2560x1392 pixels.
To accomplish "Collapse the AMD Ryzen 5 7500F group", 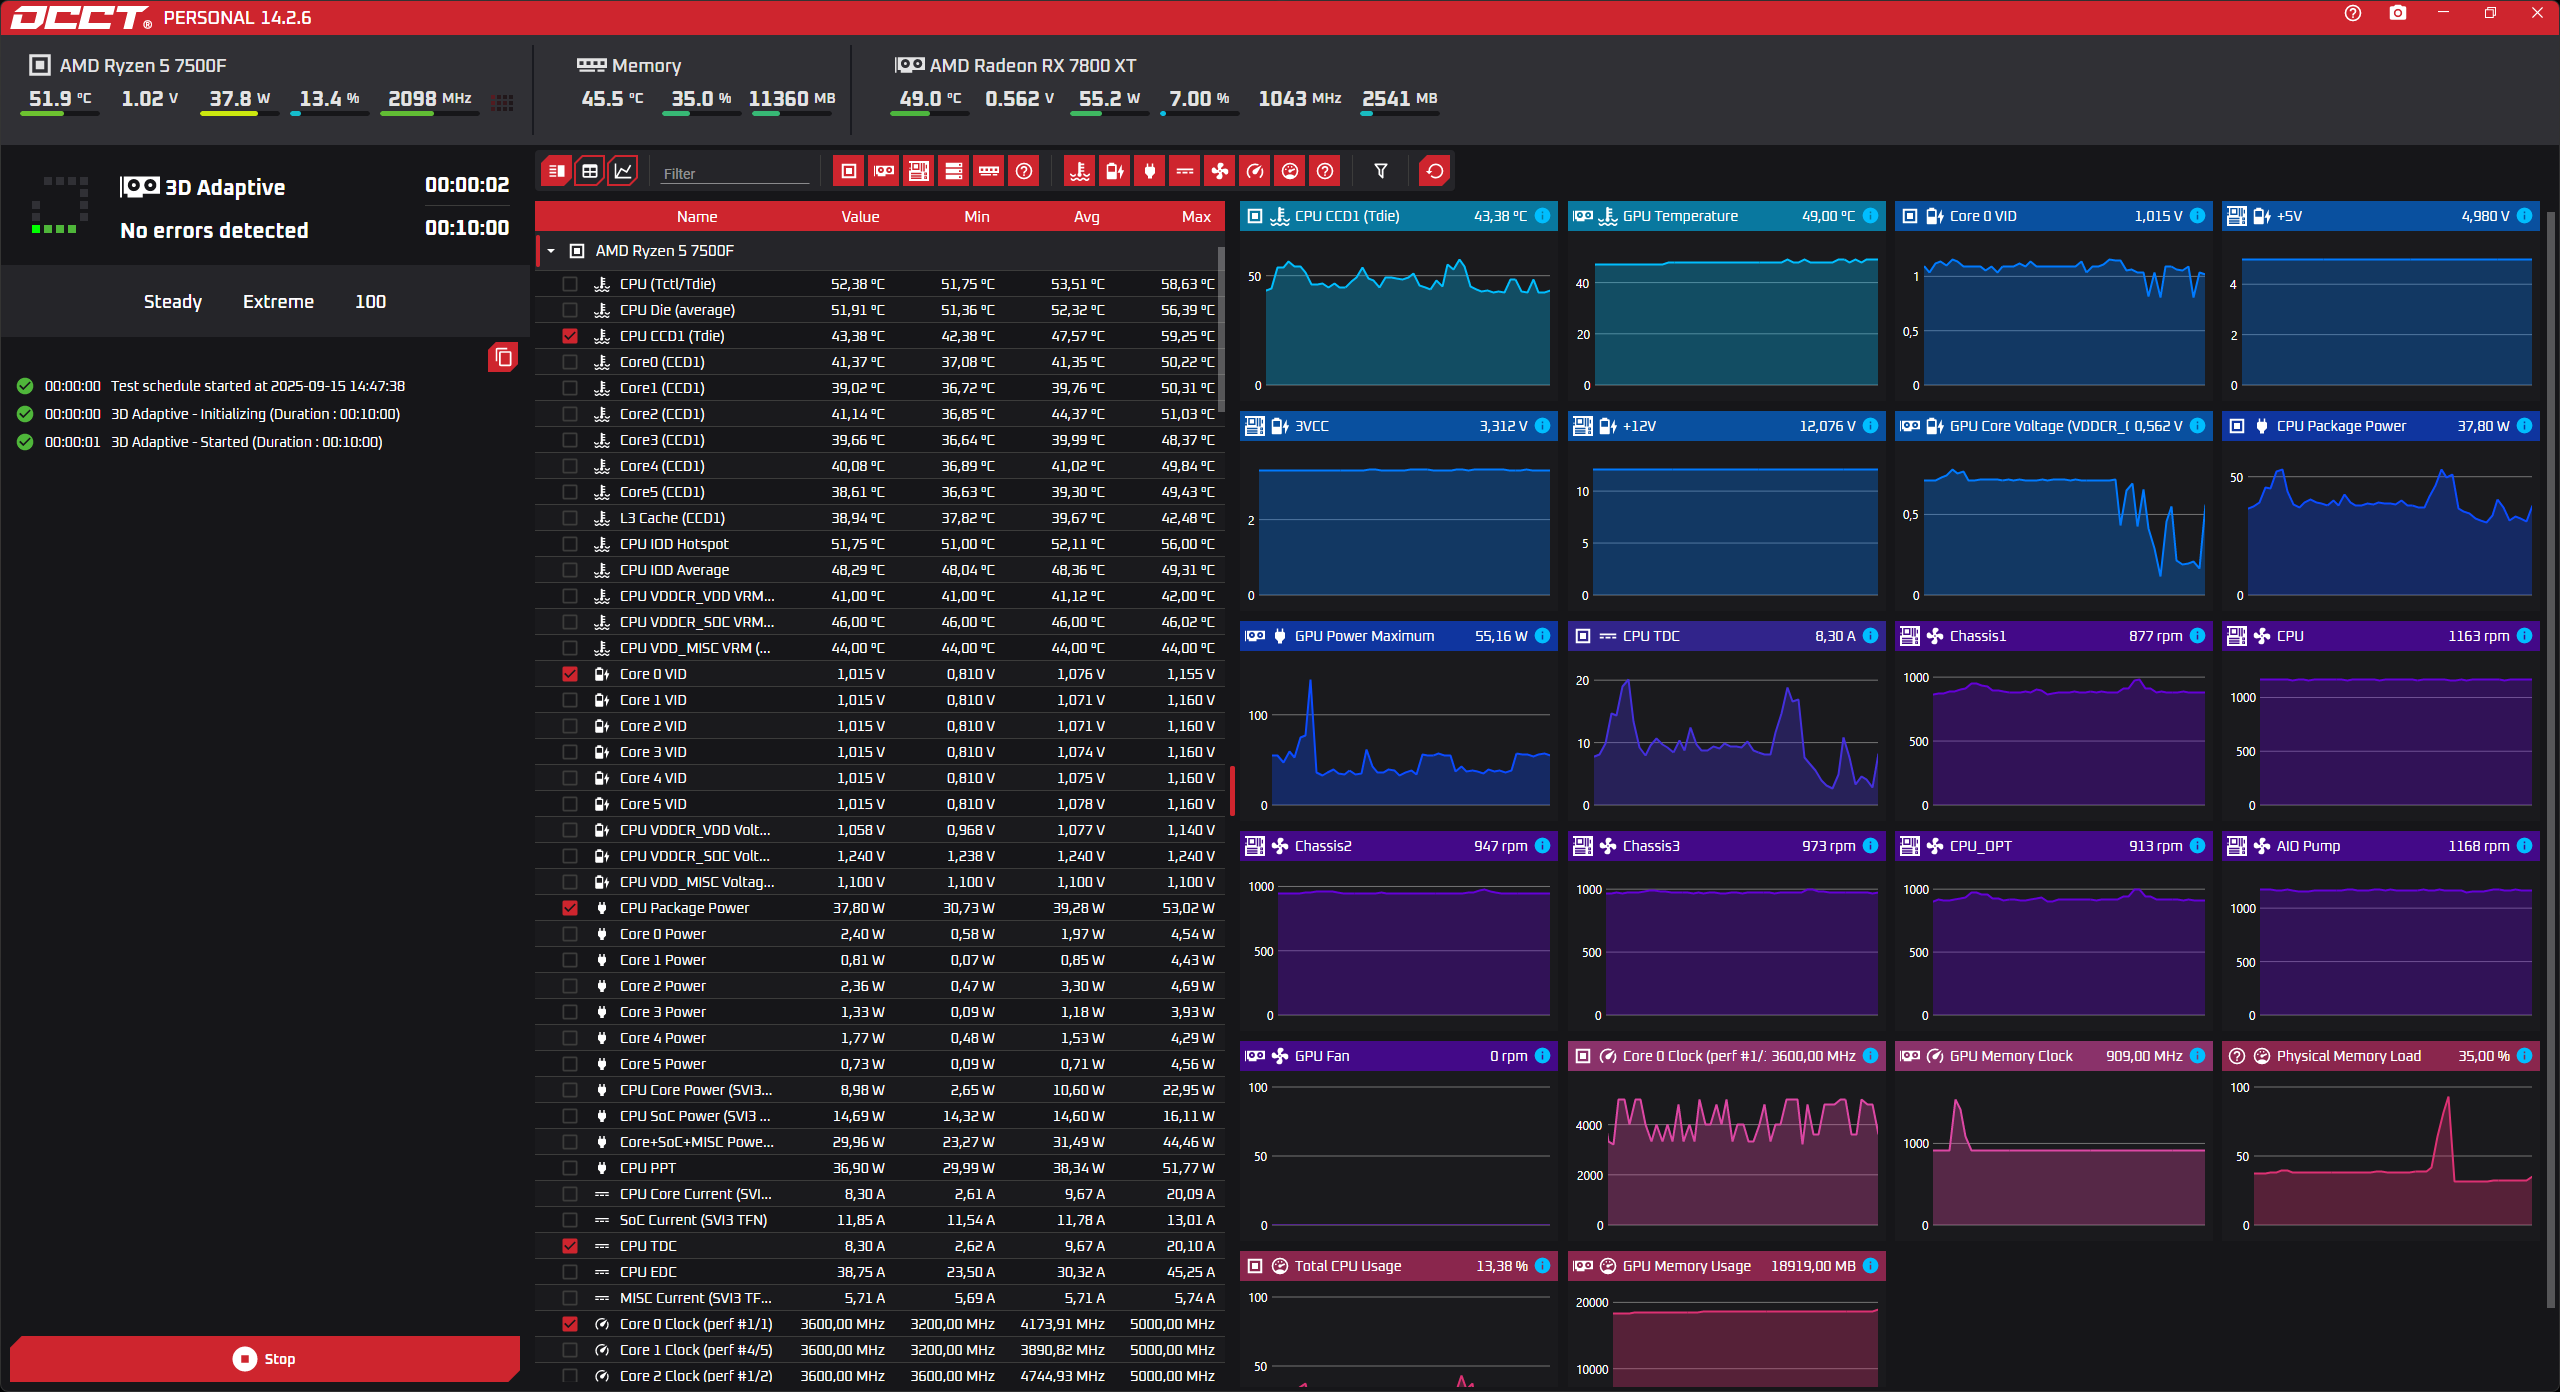I will pos(551,251).
